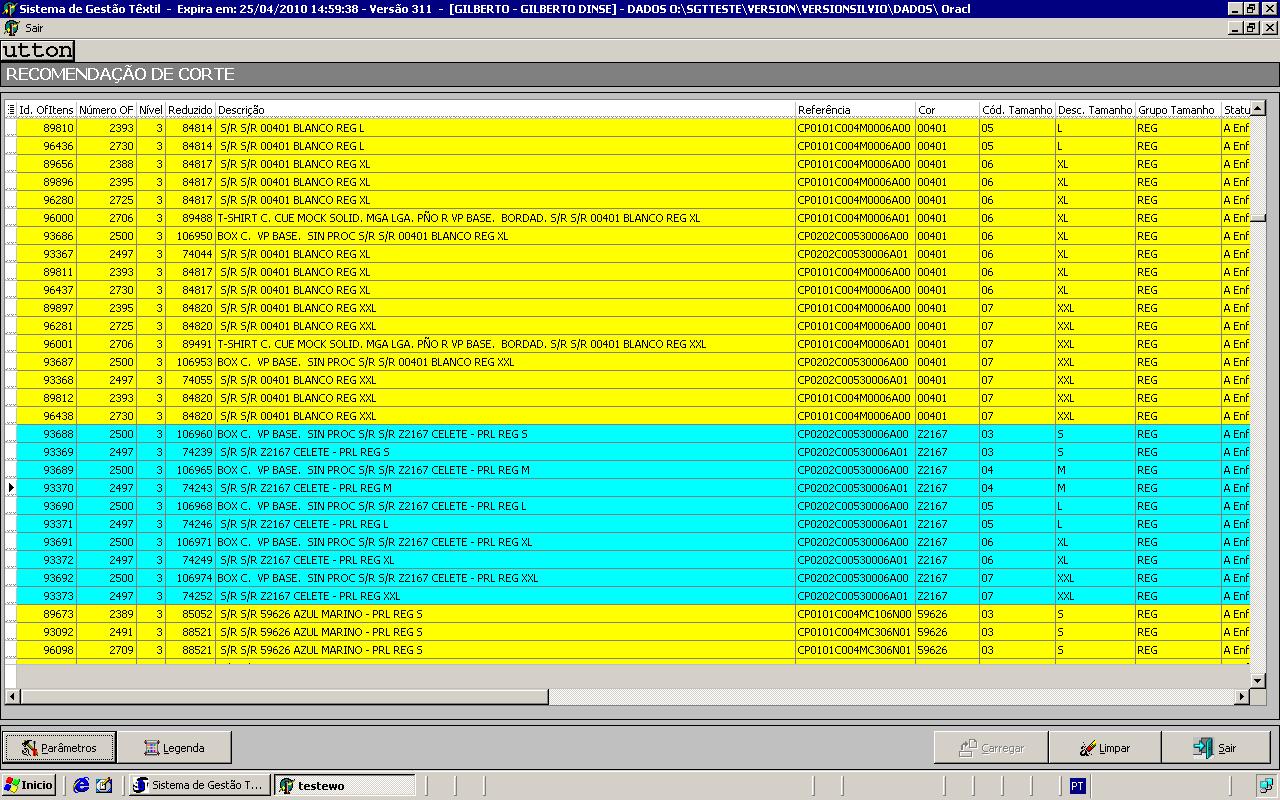Open the Parâmetros settings button

[59, 747]
